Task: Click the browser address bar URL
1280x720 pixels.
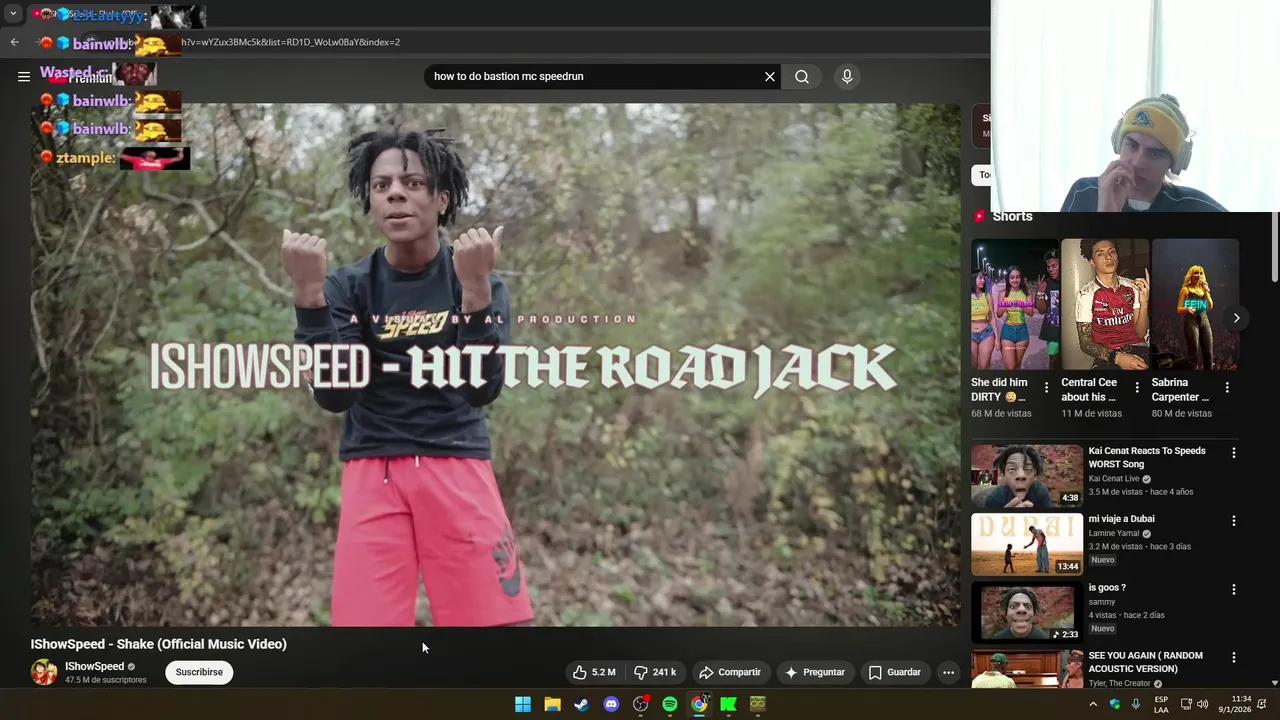Action: [290, 42]
